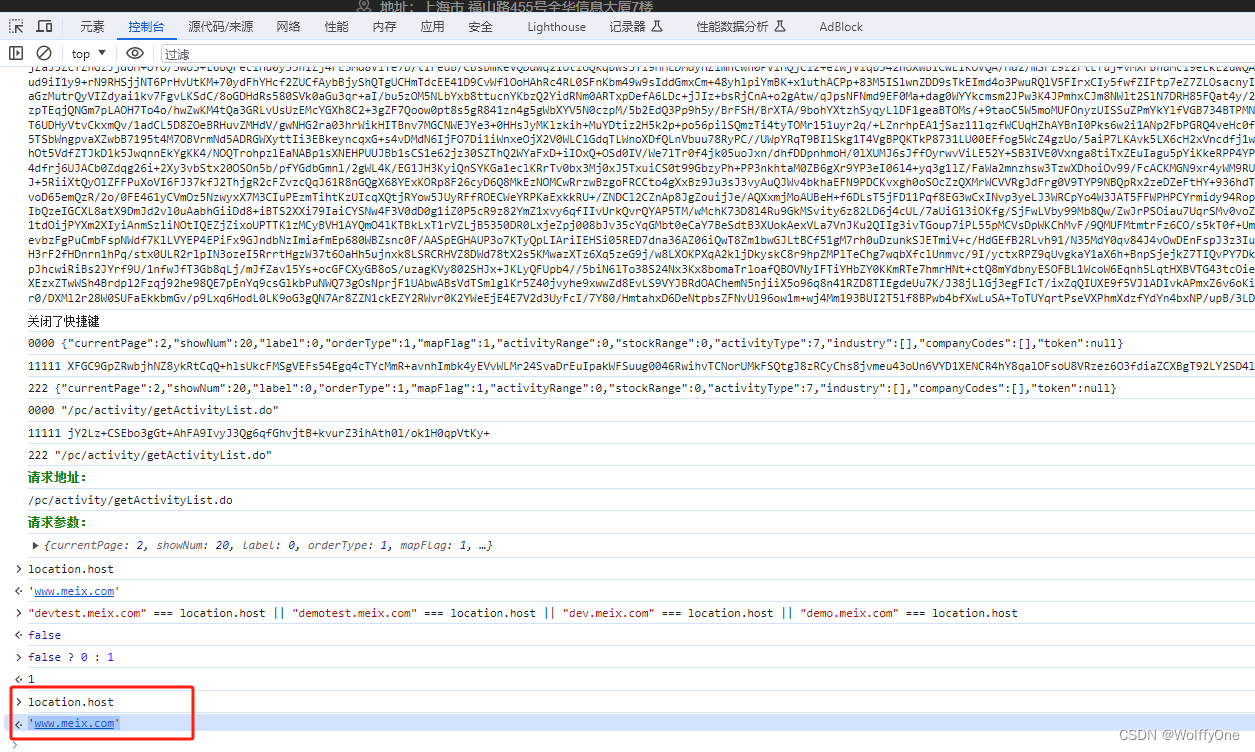Viewport: 1255px width, 752px height.
Task: Activate the inspect element picker icon
Action: pyautogui.click(x=17, y=27)
